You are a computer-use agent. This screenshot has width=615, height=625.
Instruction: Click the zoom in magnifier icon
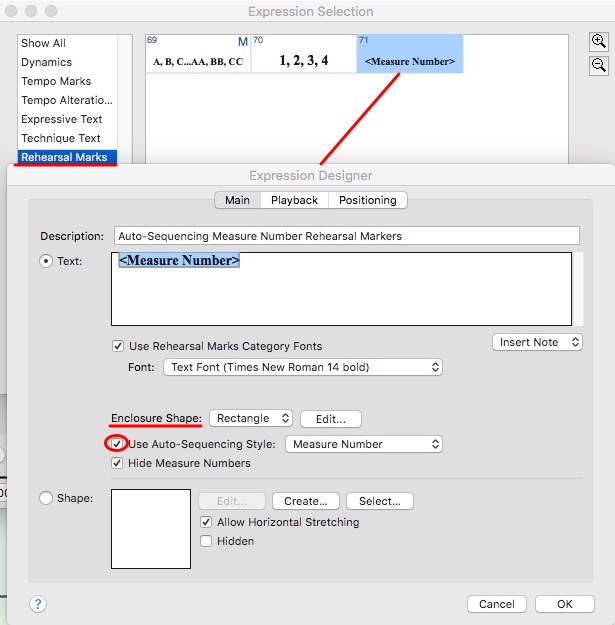598,42
